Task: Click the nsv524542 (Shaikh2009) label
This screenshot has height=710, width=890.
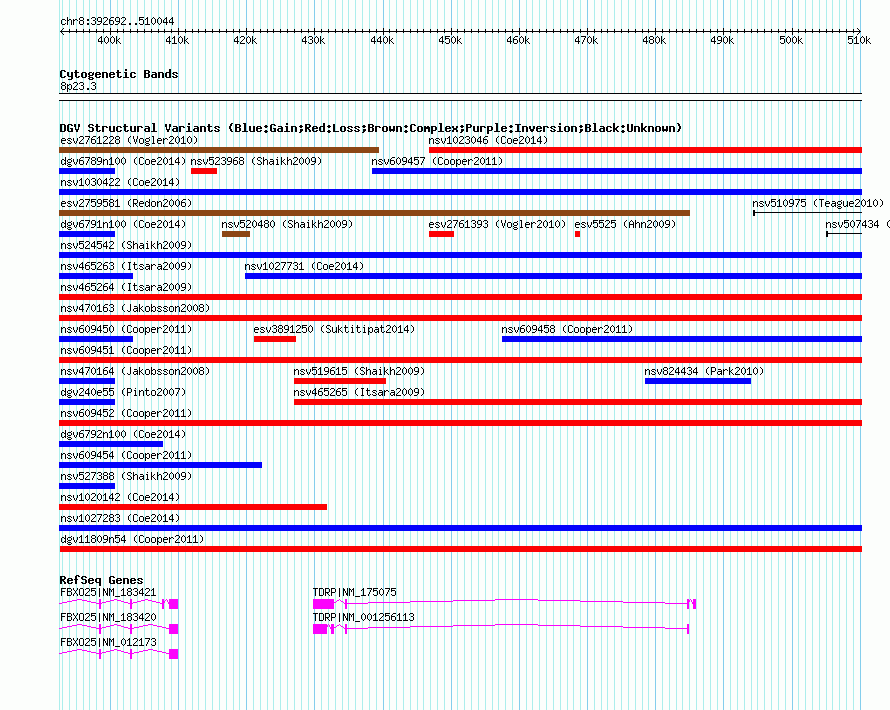Action: coord(126,245)
